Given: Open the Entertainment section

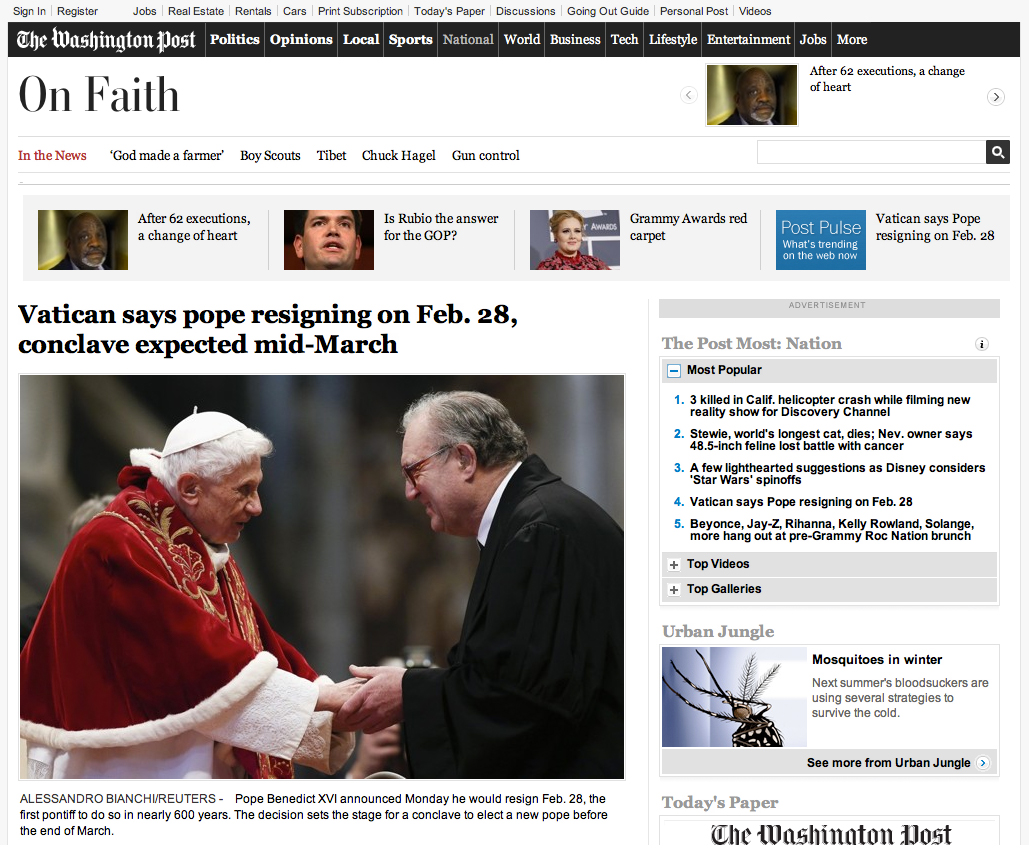Looking at the screenshot, I should click(x=748, y=39).
